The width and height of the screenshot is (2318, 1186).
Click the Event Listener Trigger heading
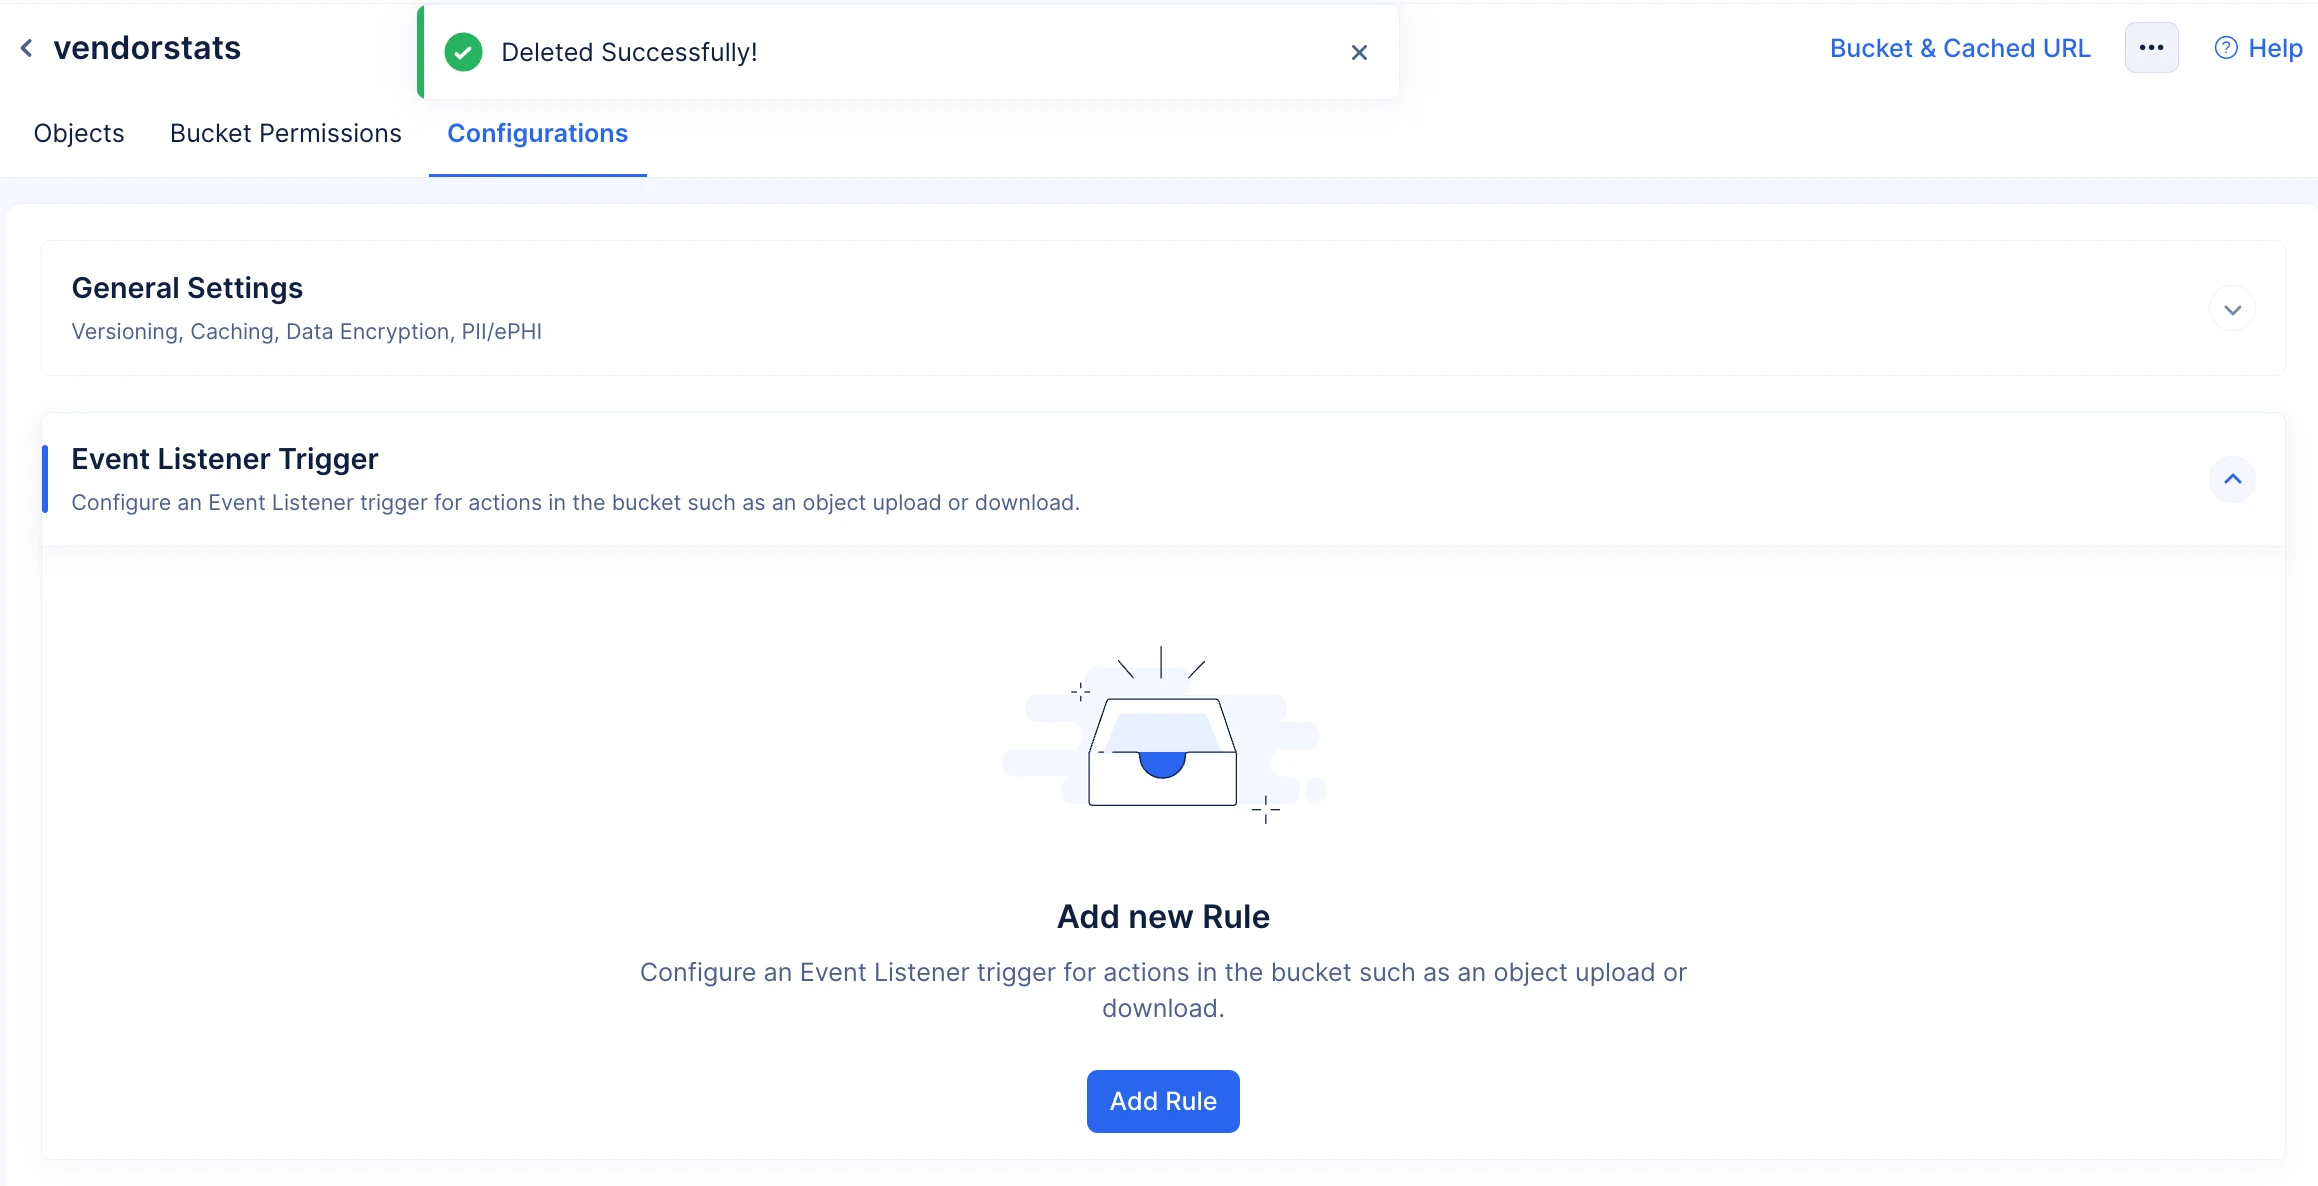click(x=225, y=459)
